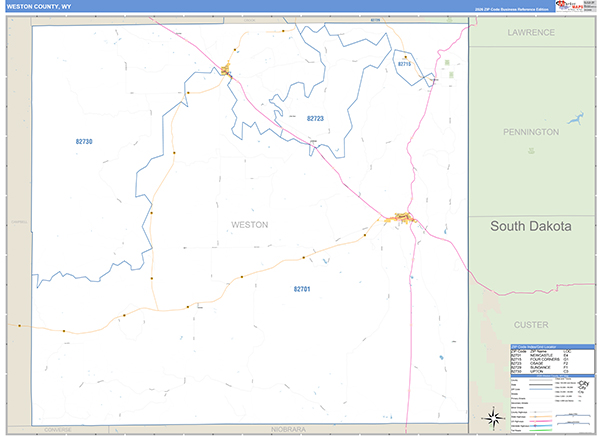Image resolution: width=600 pixels, height=436 pixels.
Task: Click the compass rose on the map
Action: pos(493,418)
